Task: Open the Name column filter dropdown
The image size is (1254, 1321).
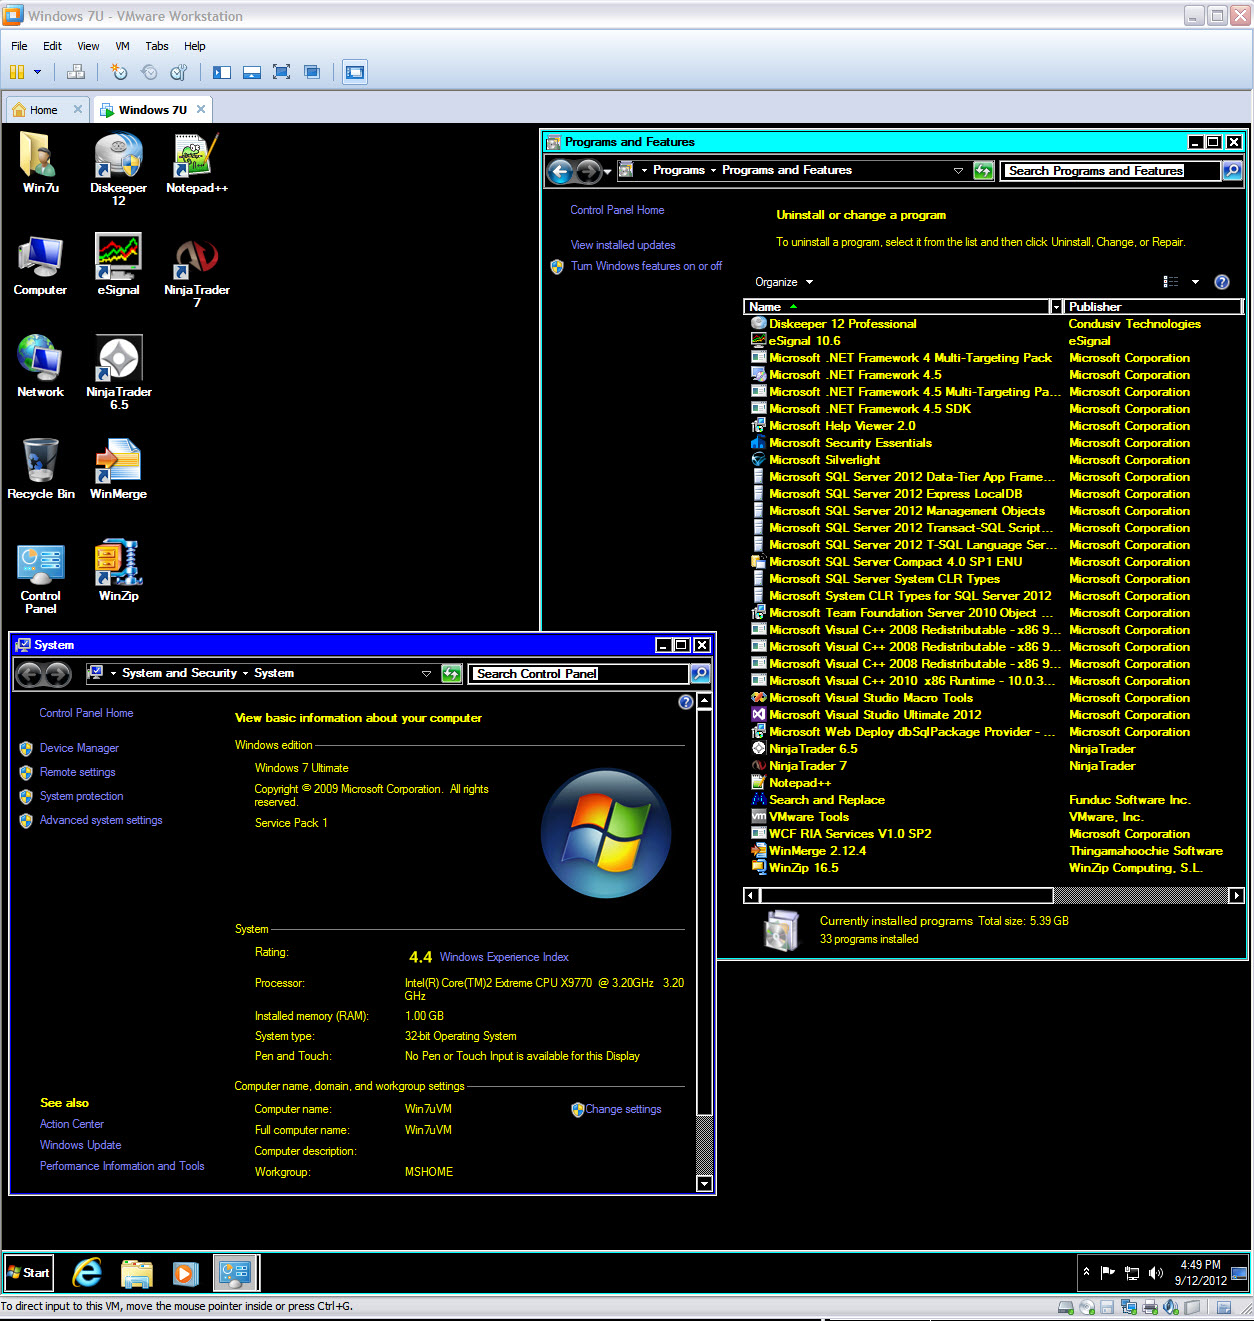Action: (1056, 307)
